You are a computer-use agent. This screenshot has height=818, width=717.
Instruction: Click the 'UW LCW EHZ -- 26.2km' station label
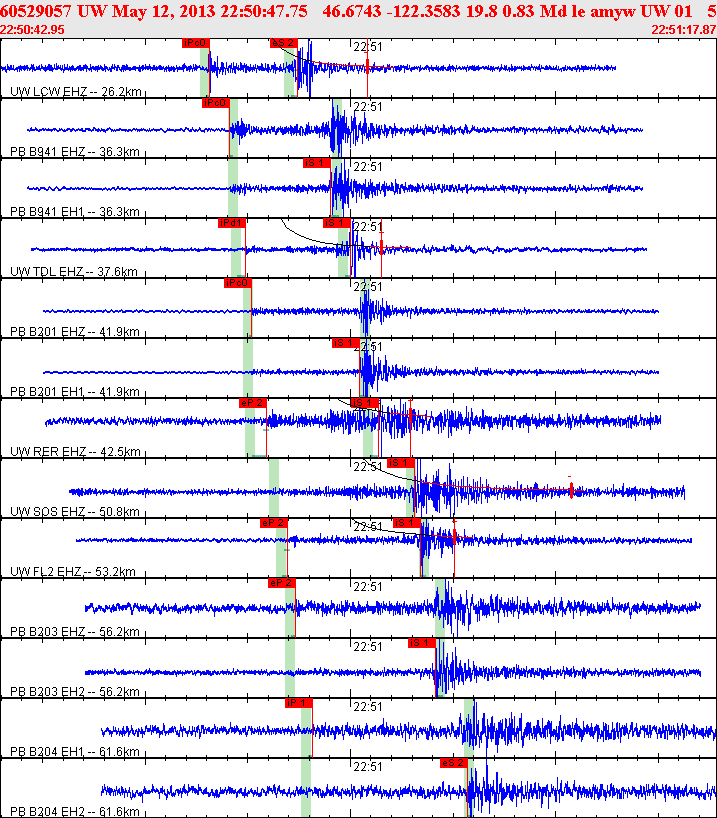[76, 92]
